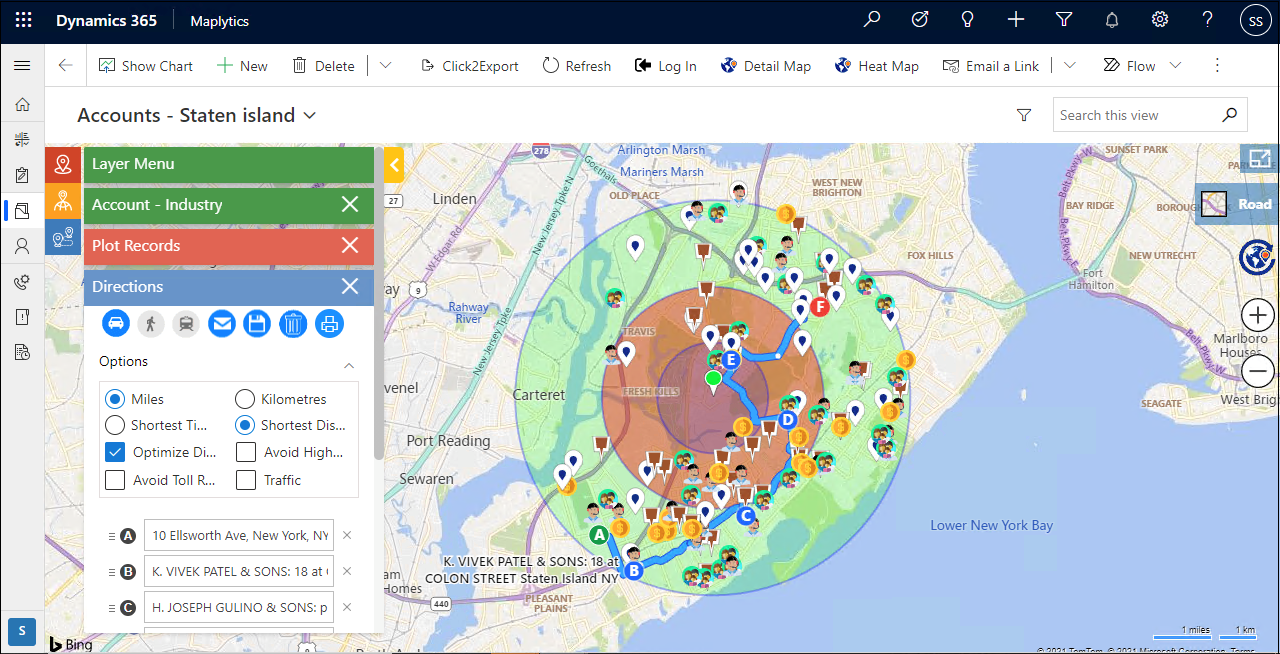Collapse the Options section chevron
Viewport: 1280px width, 654px height.
(349, 365)
